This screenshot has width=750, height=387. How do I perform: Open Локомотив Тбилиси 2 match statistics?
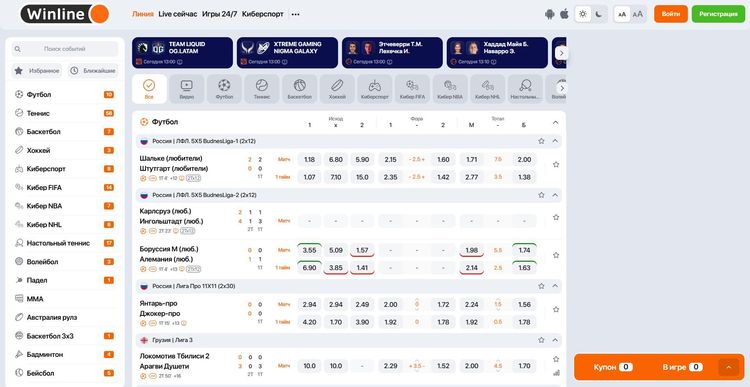click(x=556, y=373)
